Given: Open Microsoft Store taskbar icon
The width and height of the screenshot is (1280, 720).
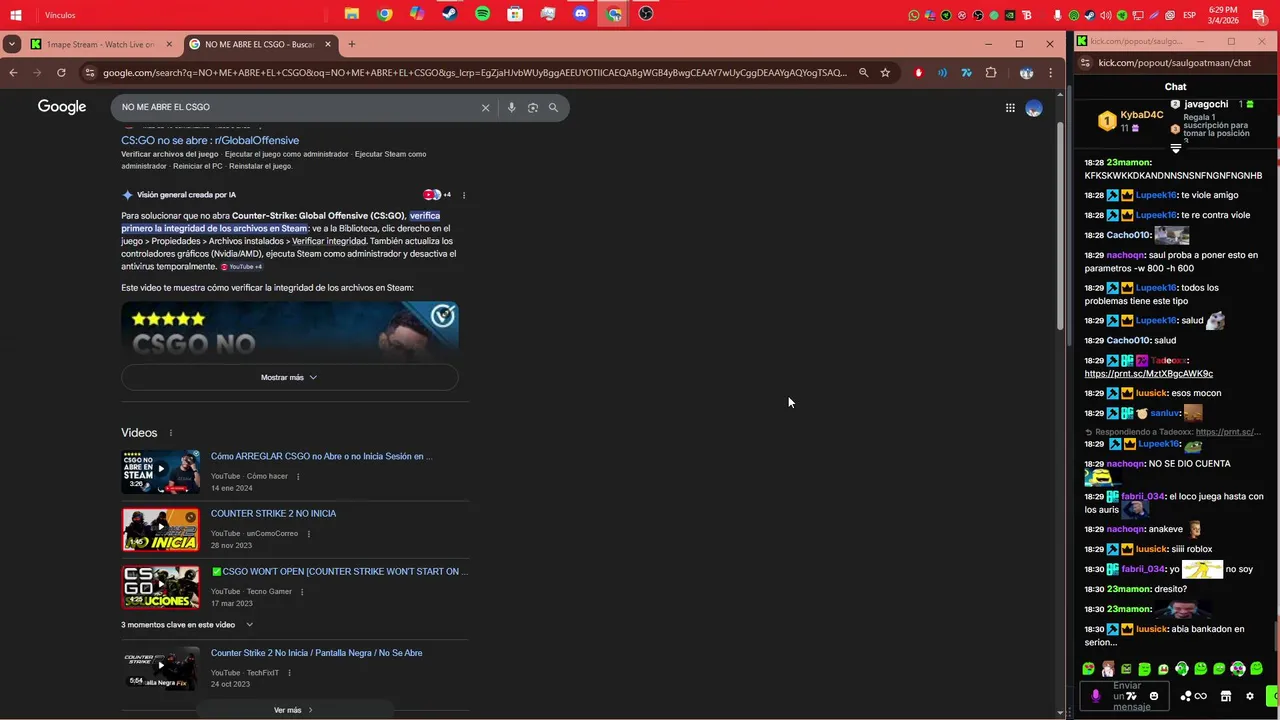Looking at the screenshot, I should [x=515, y=14].
